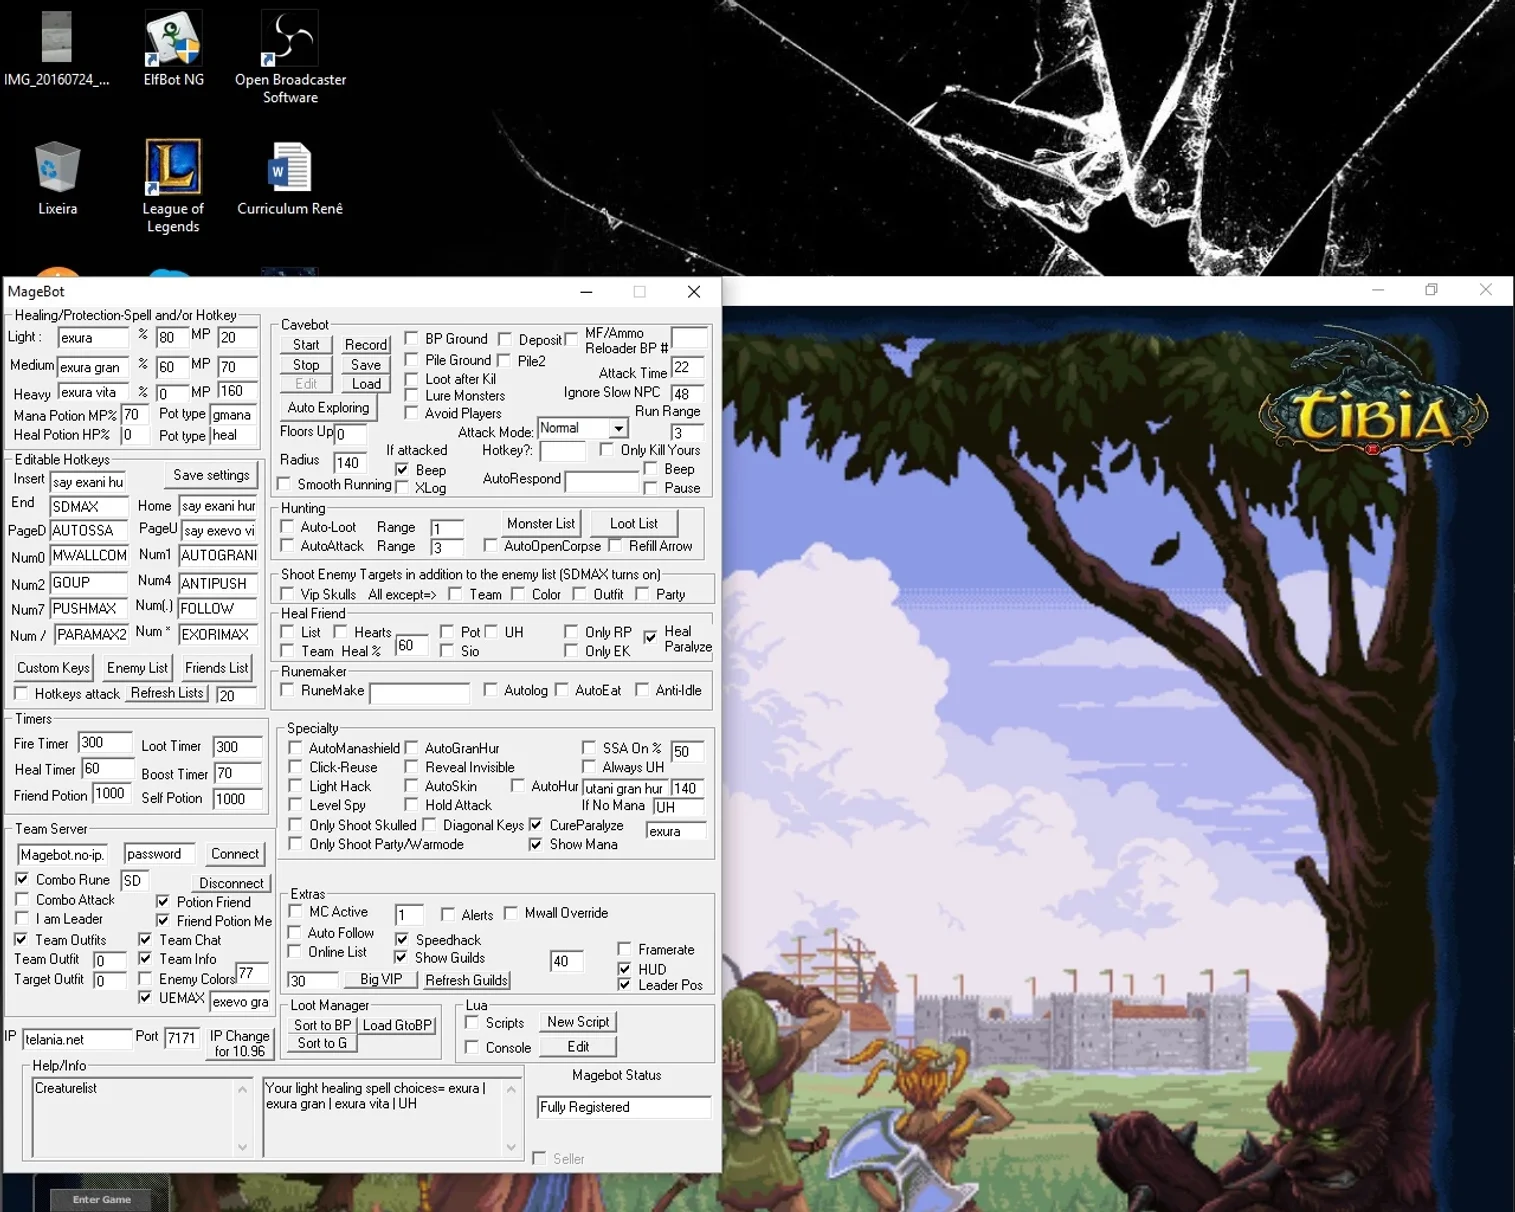Enable the BP Ground checkbox
The width and height of the screenshot is (1515, 1212).
(x=412, y=339)
